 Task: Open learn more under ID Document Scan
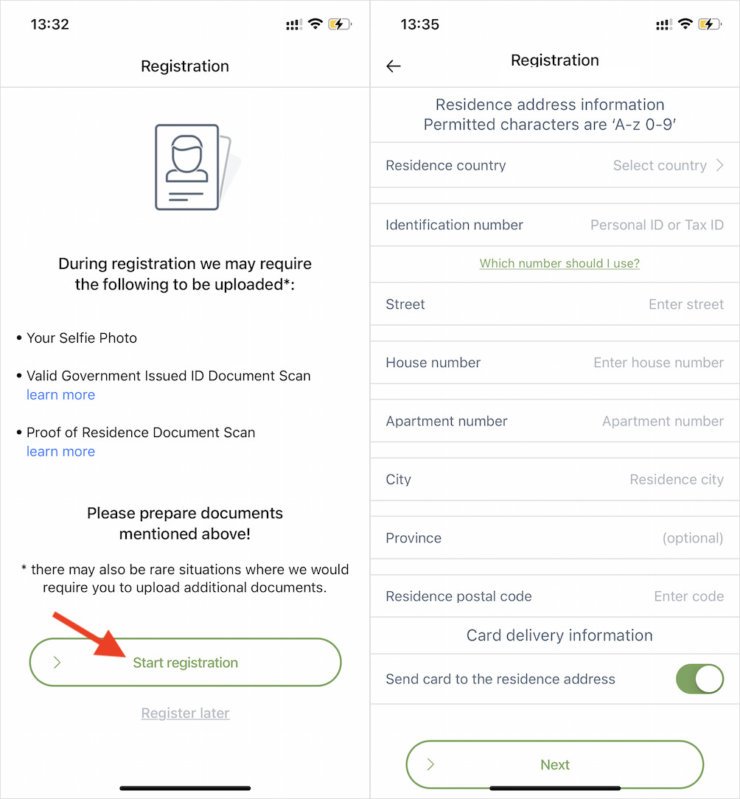(61, 395)
